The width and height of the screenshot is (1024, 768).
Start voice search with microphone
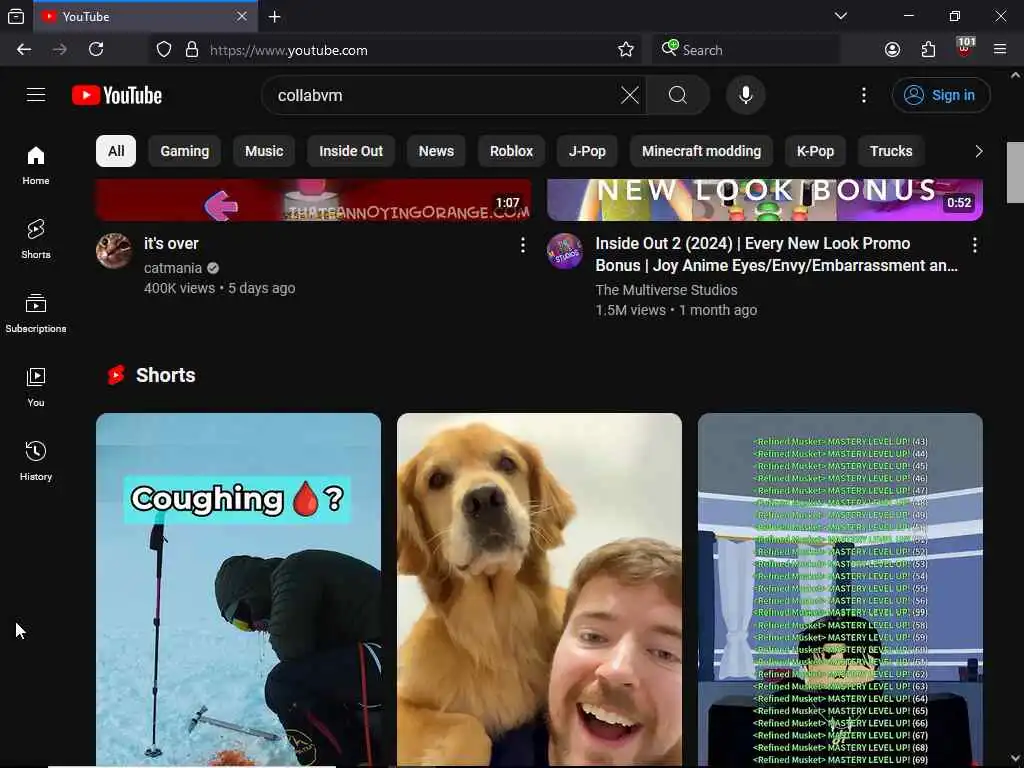(745, 95)
